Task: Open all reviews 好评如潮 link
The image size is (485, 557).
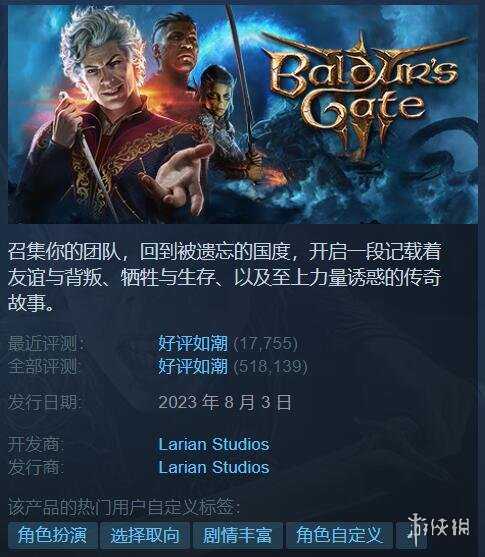Action: 193,366
